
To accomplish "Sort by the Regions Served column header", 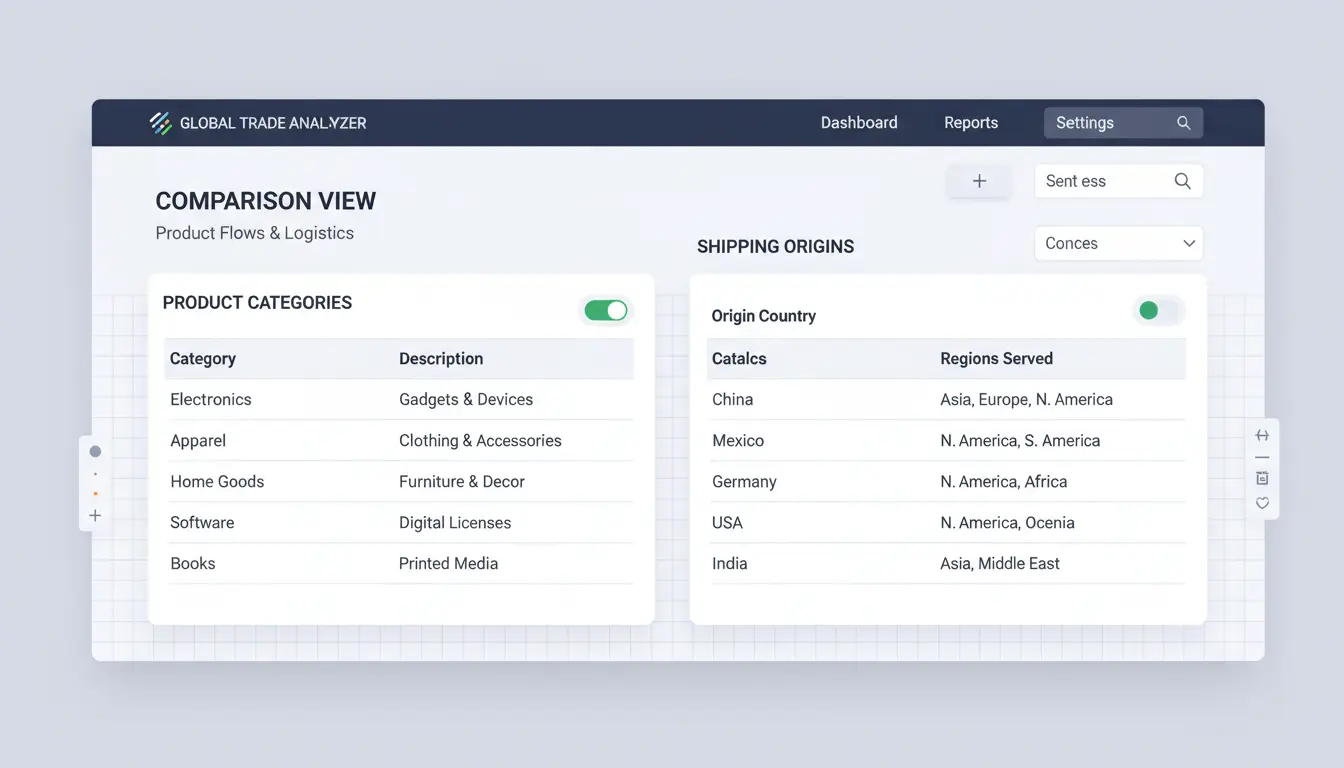I will pyautogui.click(x=996, y=358).
